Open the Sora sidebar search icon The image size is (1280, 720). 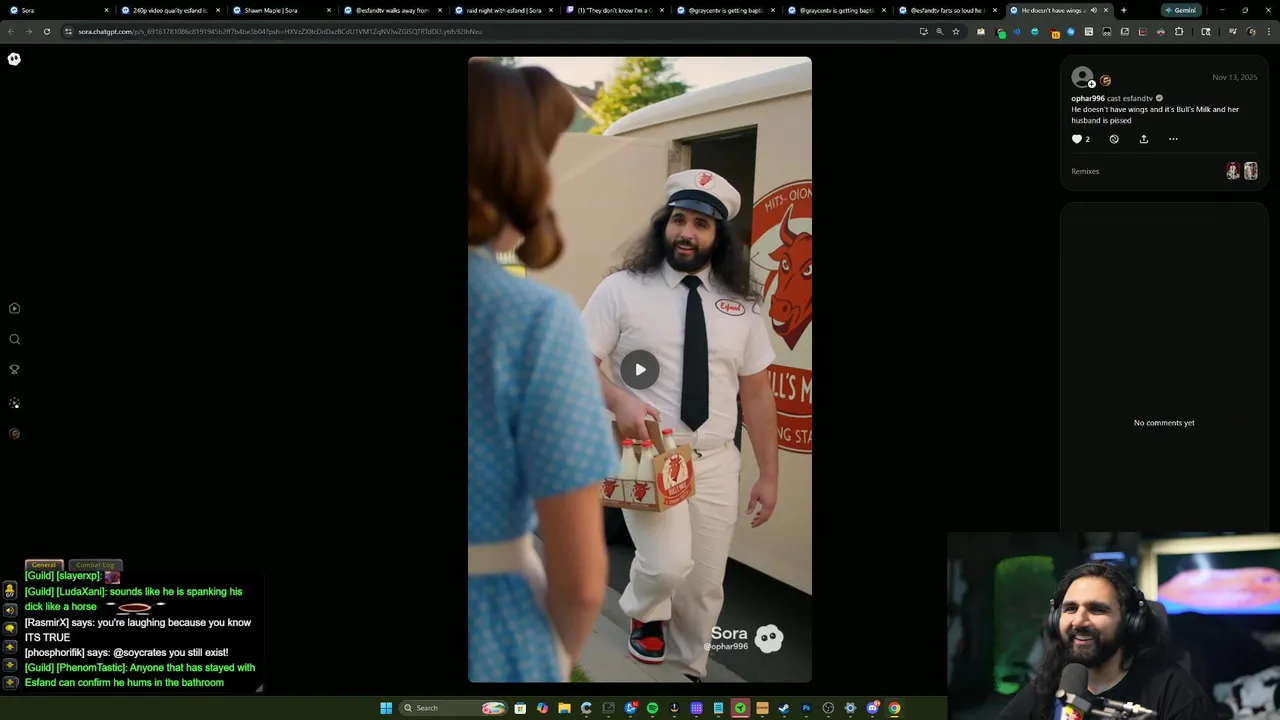click(14, 339)
